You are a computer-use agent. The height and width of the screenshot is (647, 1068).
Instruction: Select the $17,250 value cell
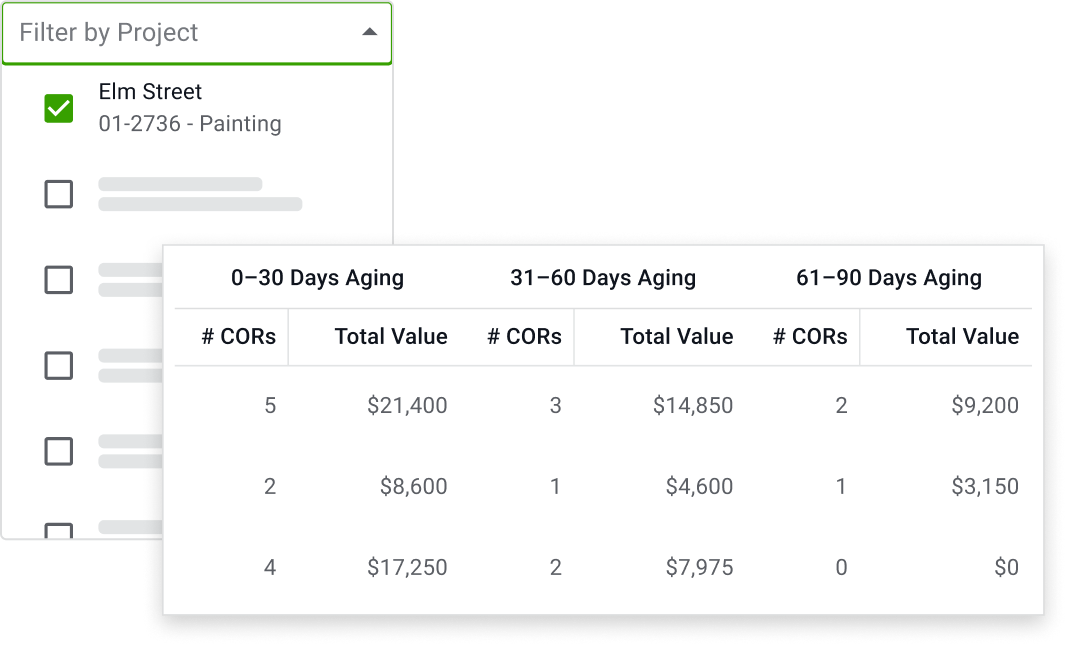click(x=407, y=568)
